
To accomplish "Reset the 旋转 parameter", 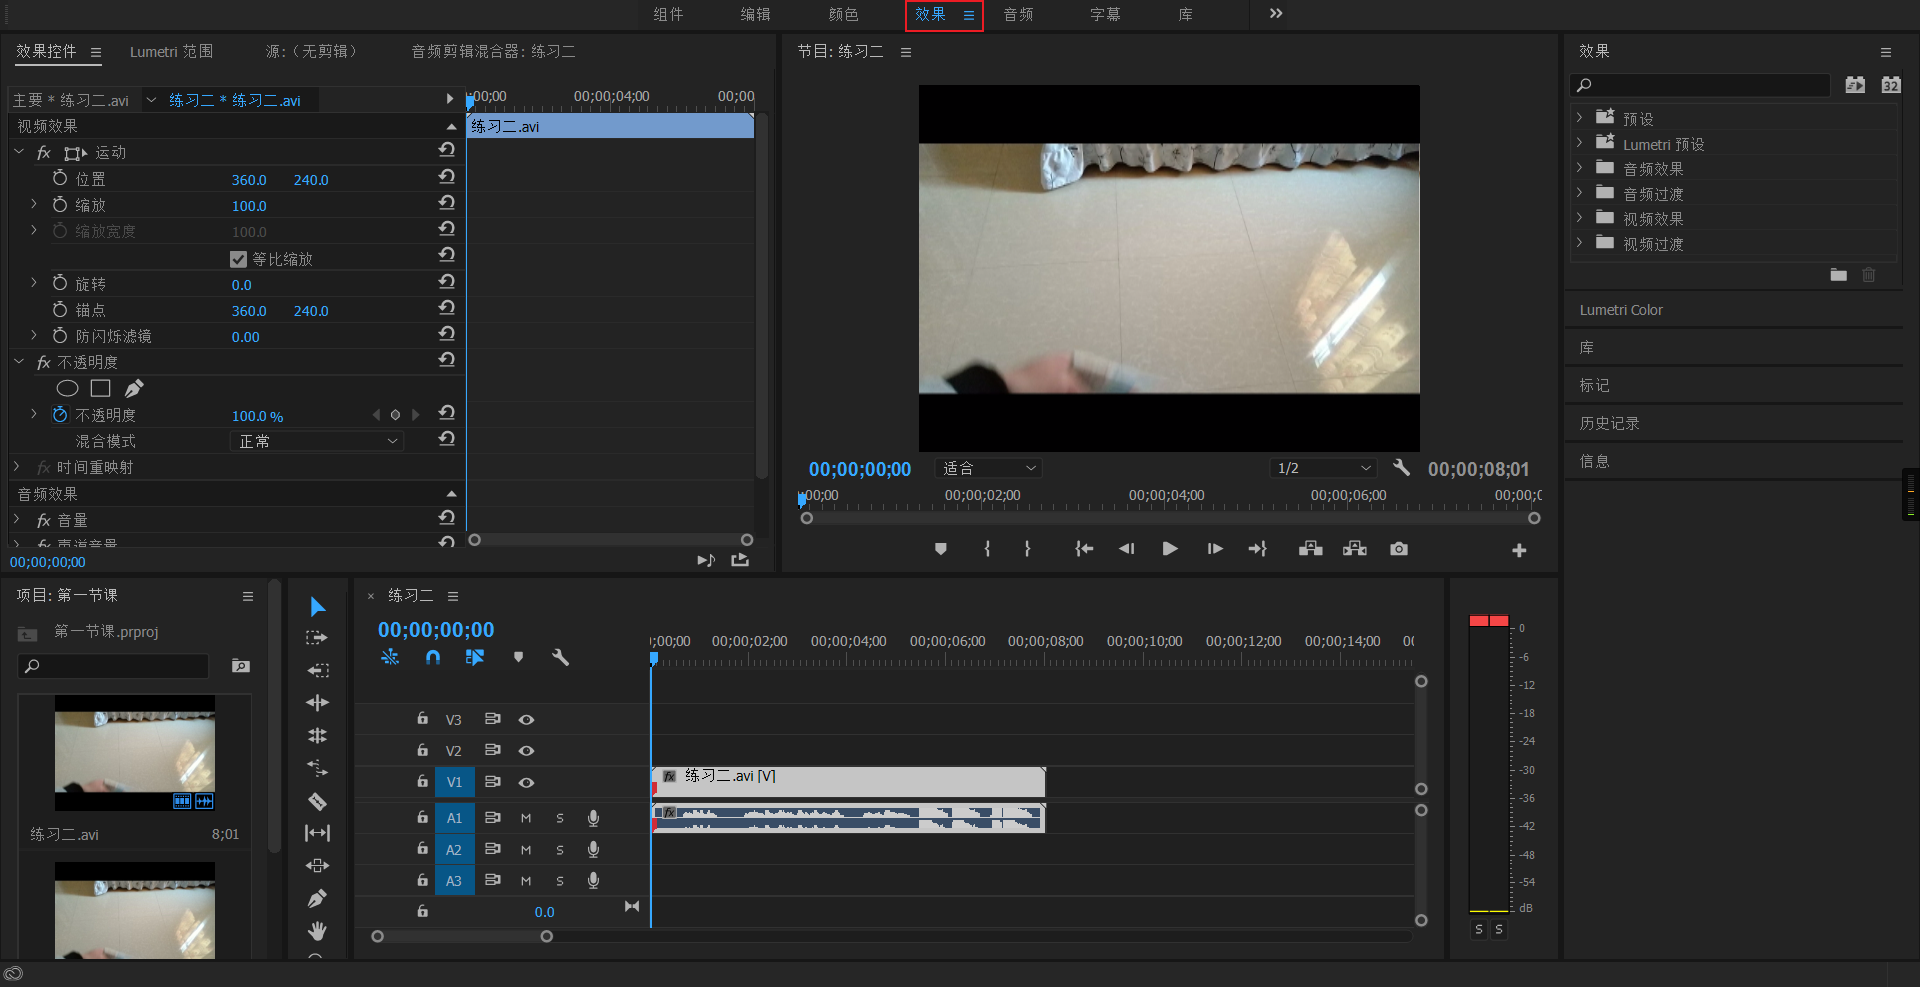I will coord(447,281).
